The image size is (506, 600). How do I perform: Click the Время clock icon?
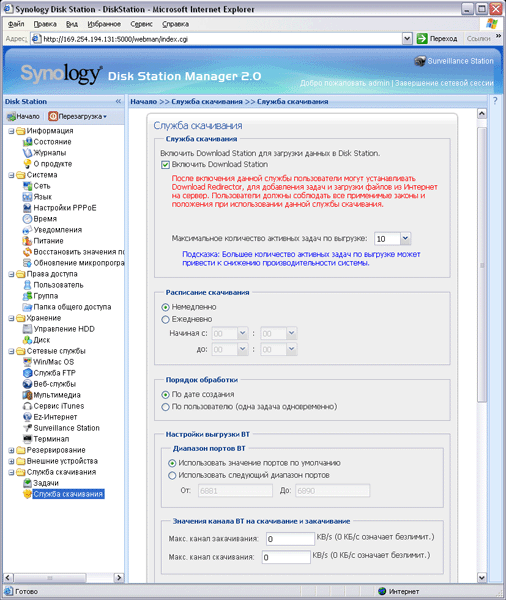(27, 219)
